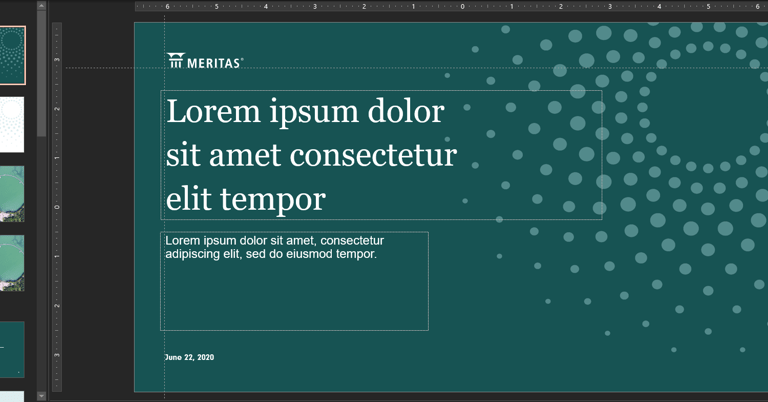Select the subtitle text 'Lorem ipsum dolor sit amet, consectetur'
Viewport: 768px width, 402px height.
click(x=274, y=240)
